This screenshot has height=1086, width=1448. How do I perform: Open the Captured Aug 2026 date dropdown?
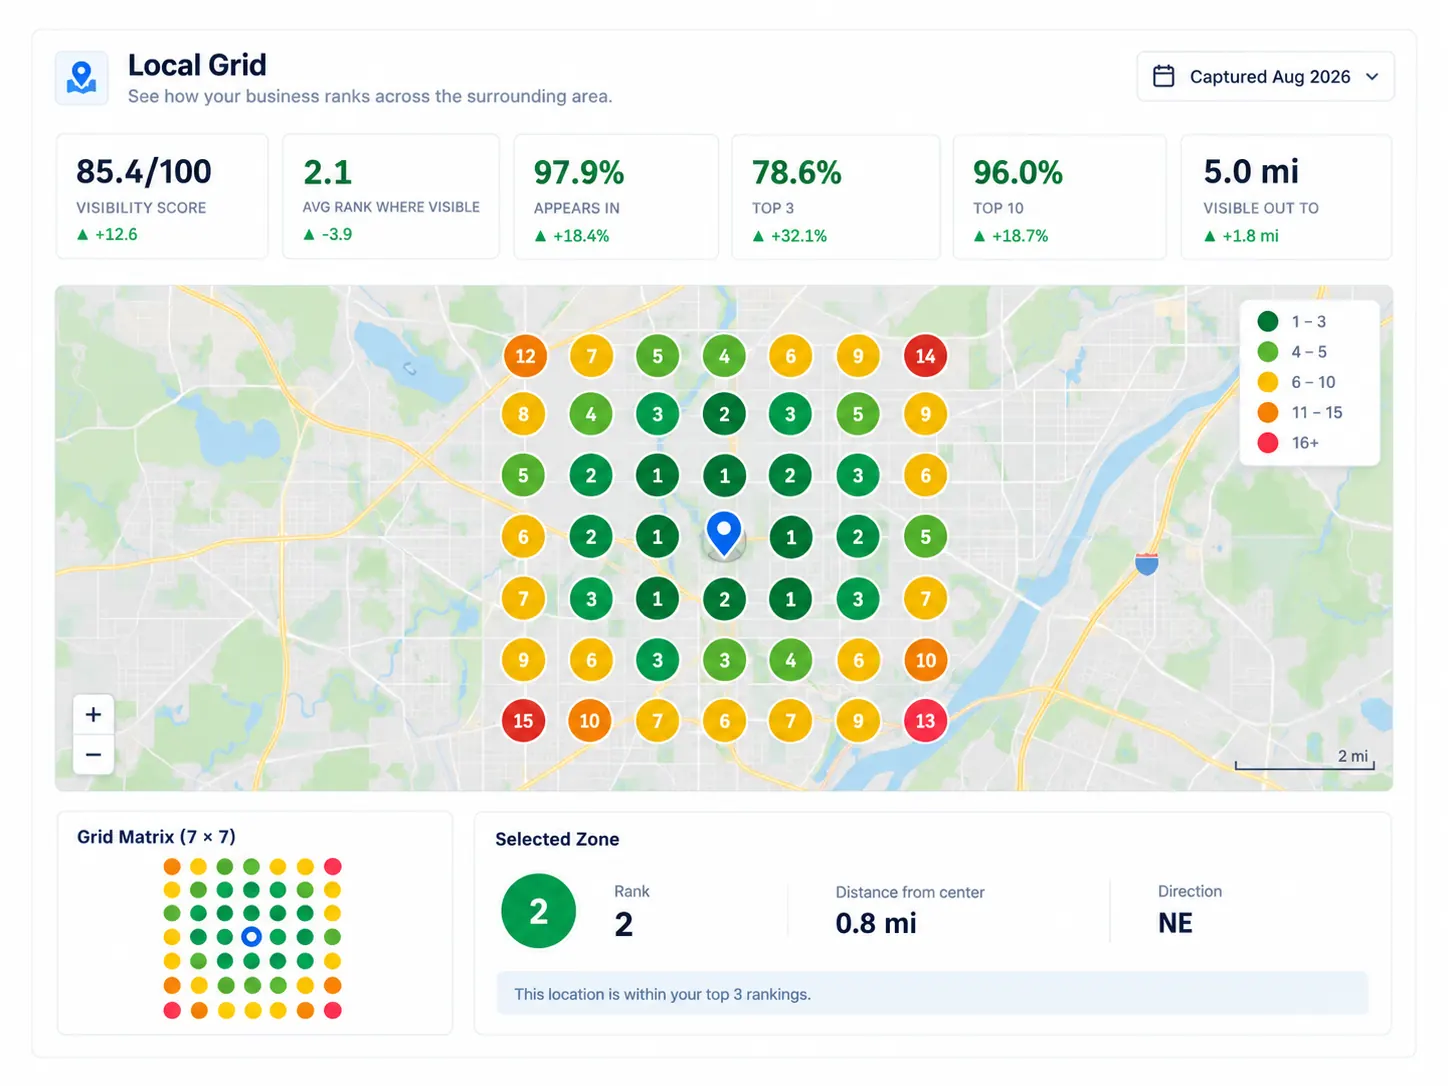(x=1265, y=77)
